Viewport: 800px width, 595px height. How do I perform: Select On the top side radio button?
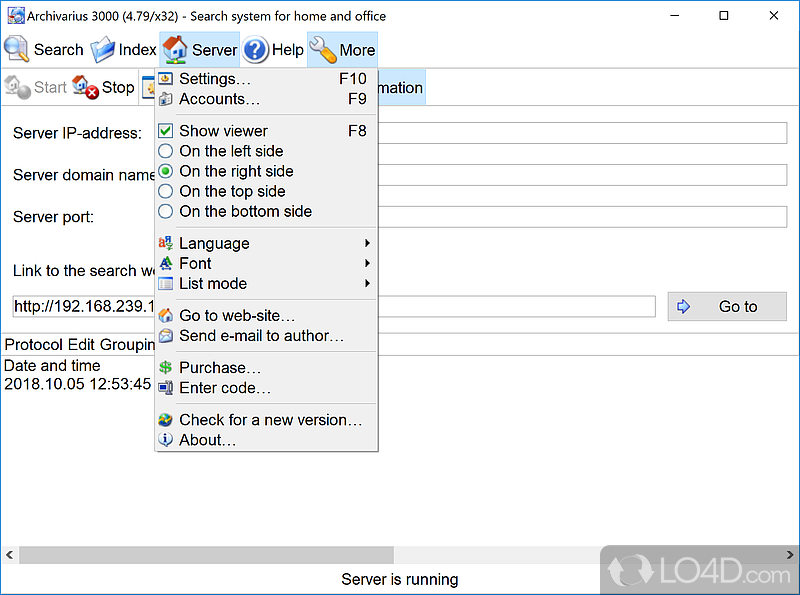pos(165,191)
